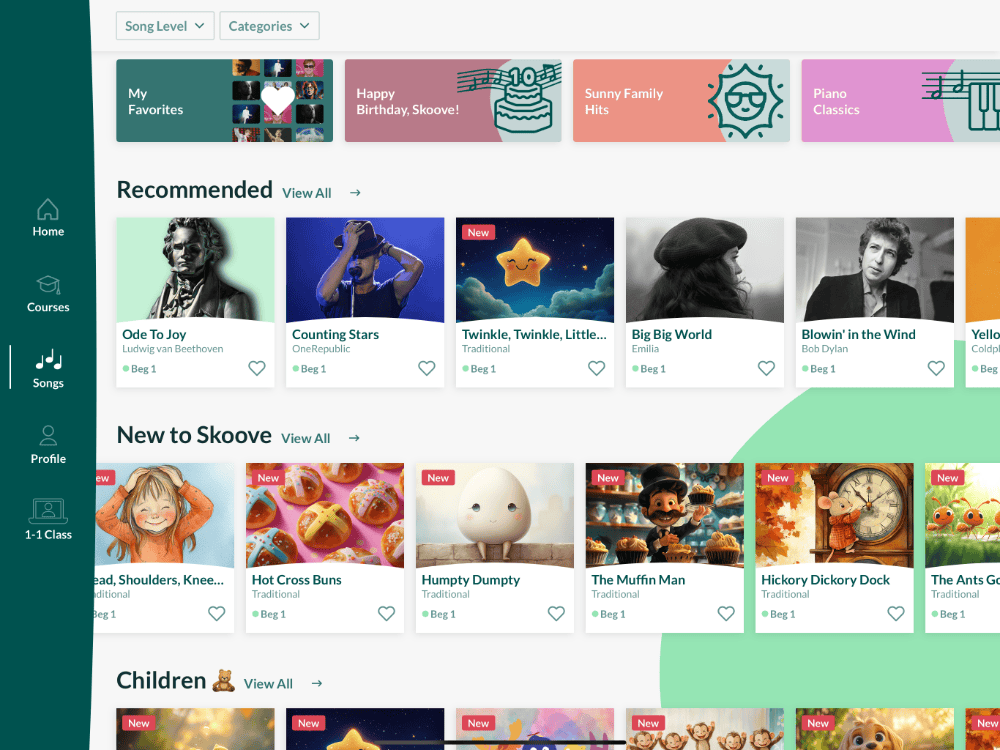The image size is (1000, 750).
Task: Toggle the heart on Humpty Dumpty
Action: pyautogui.click(x=556, y=613)
